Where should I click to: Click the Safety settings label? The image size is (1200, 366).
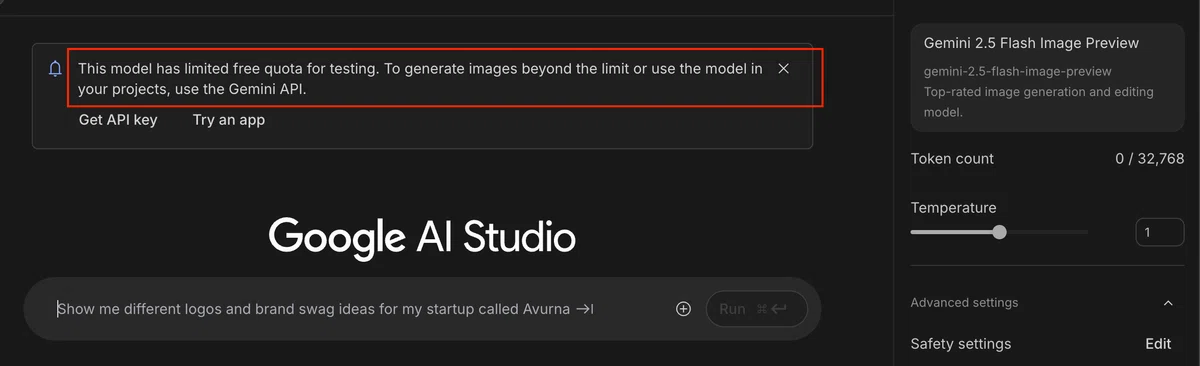961,344
